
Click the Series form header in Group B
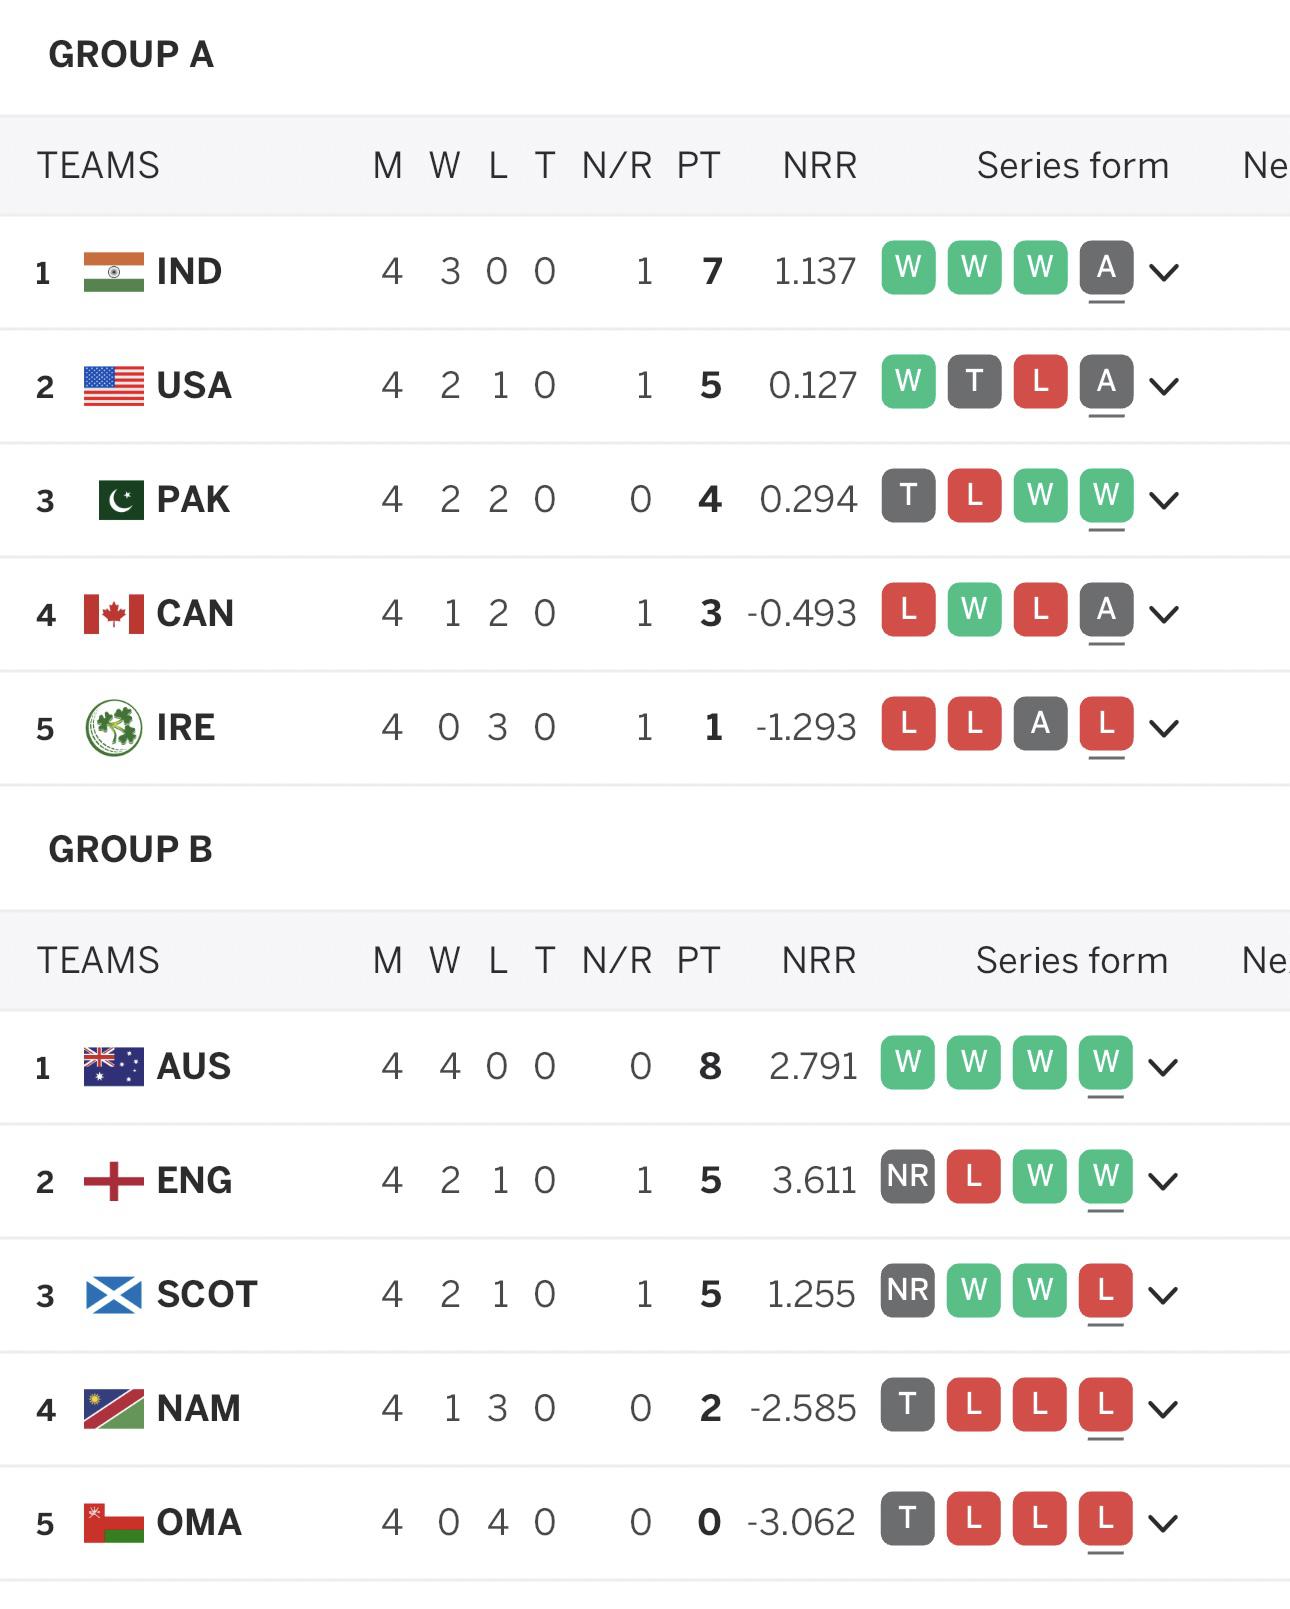1071,960
